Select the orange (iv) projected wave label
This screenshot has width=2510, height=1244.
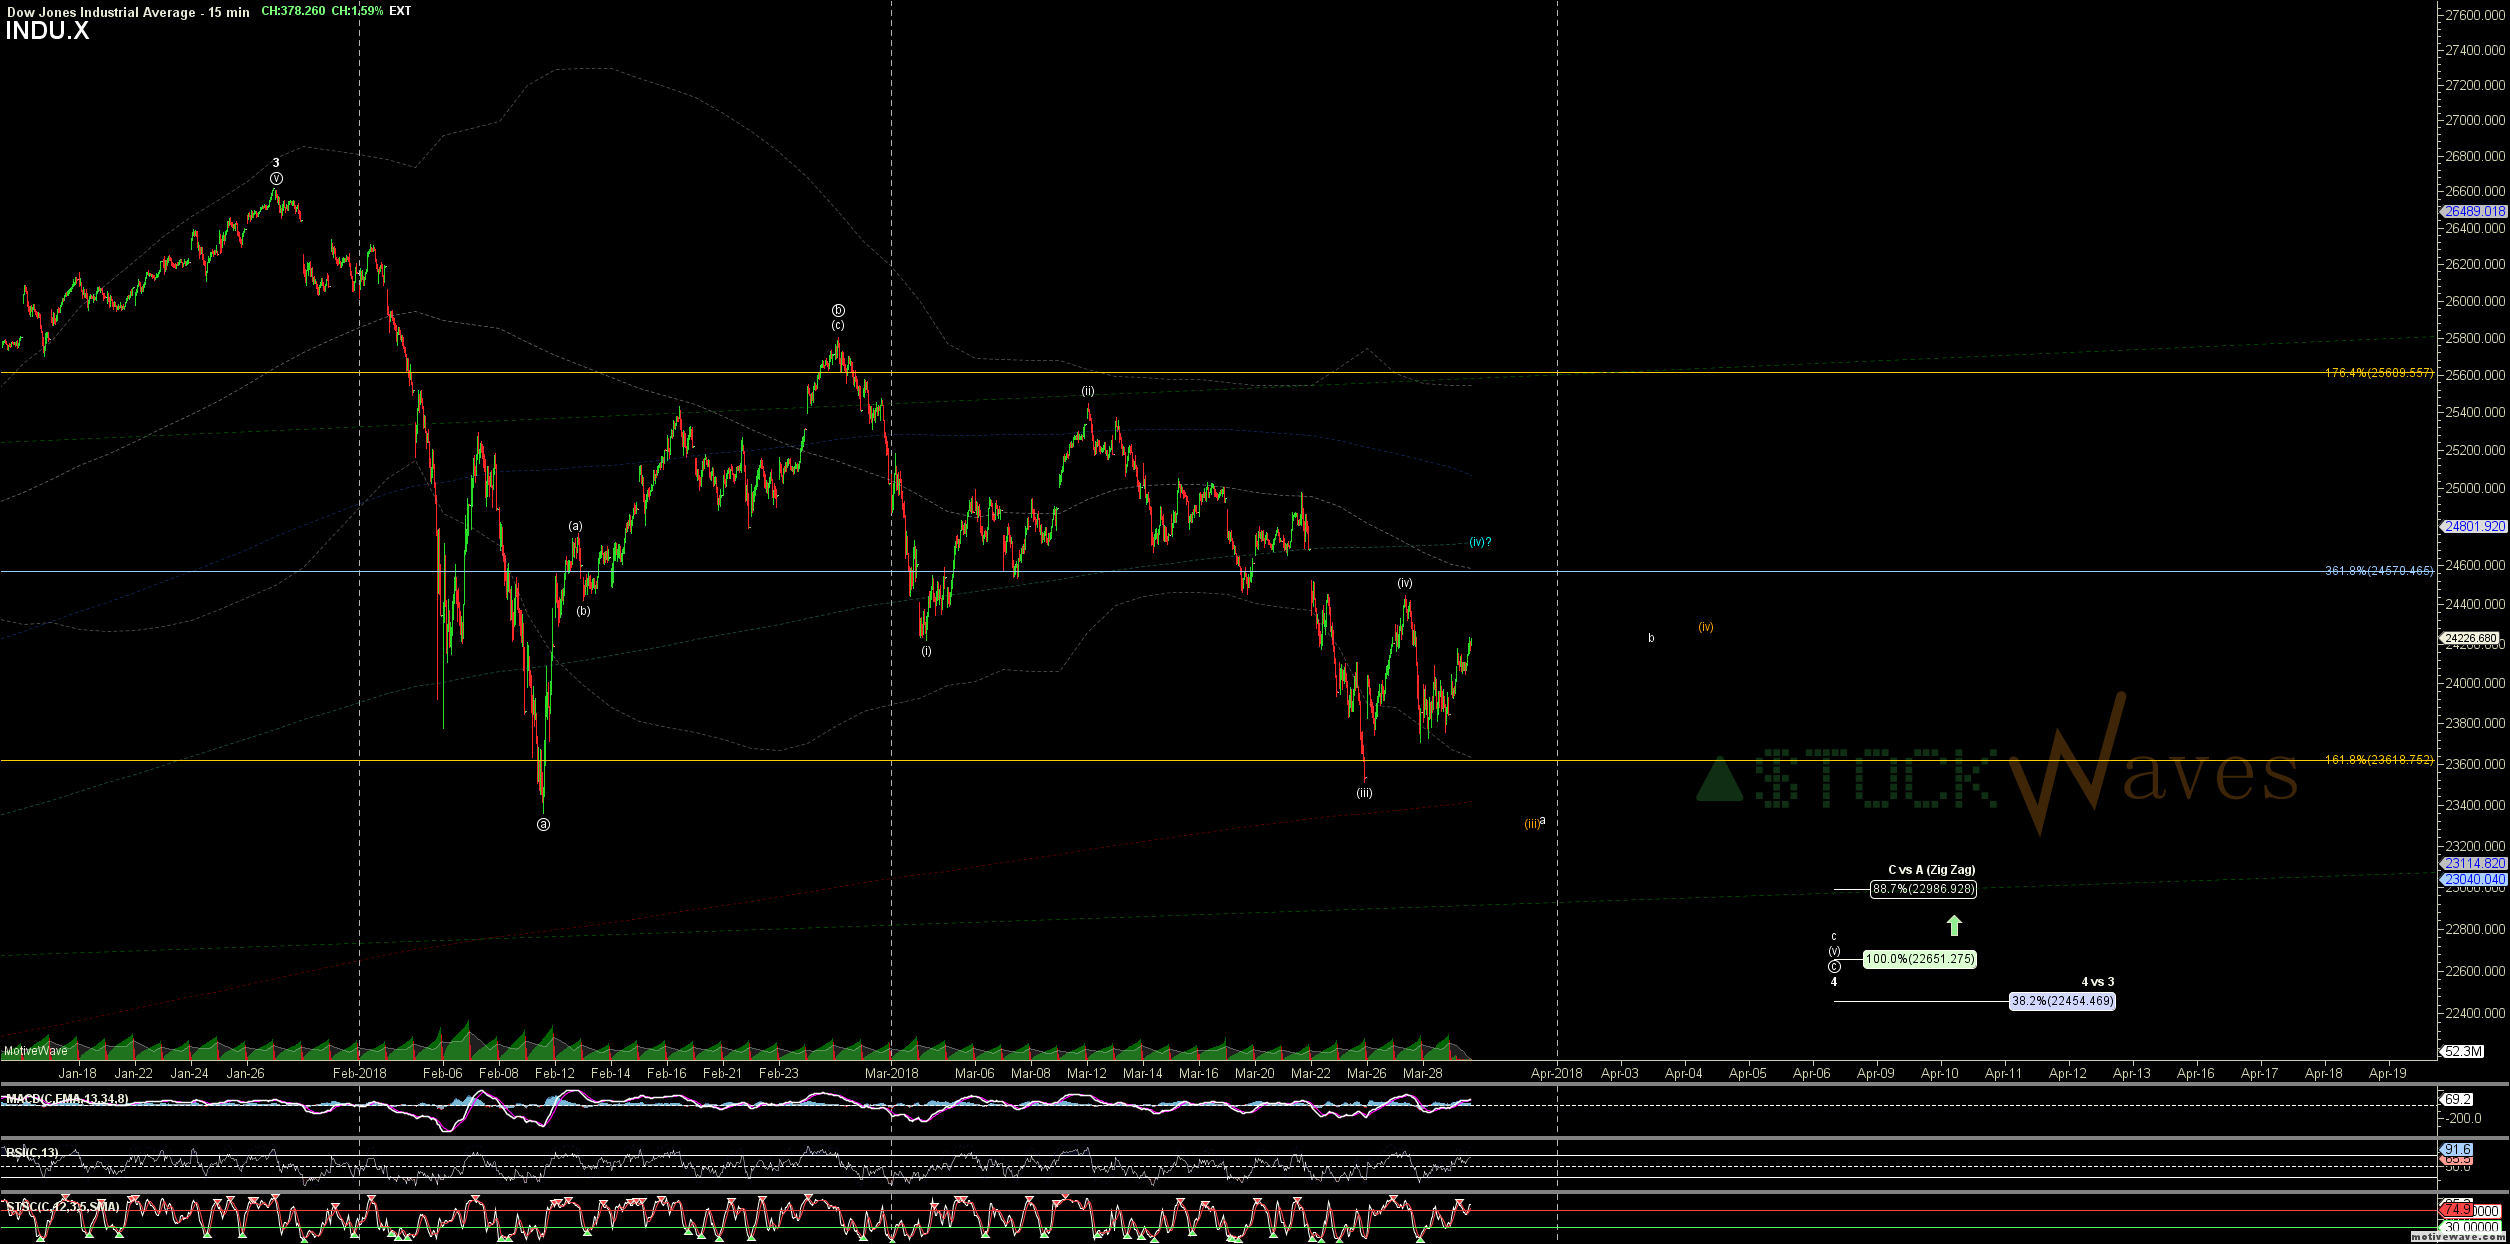(1706, 627)
